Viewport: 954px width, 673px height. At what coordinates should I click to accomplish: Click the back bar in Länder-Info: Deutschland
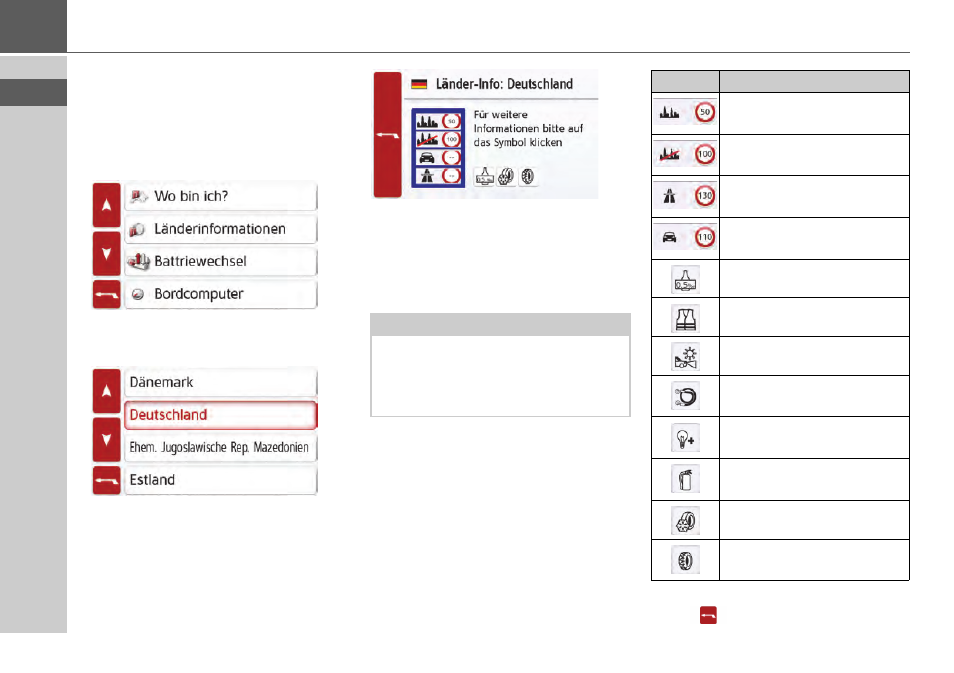(x=388, y=135)
